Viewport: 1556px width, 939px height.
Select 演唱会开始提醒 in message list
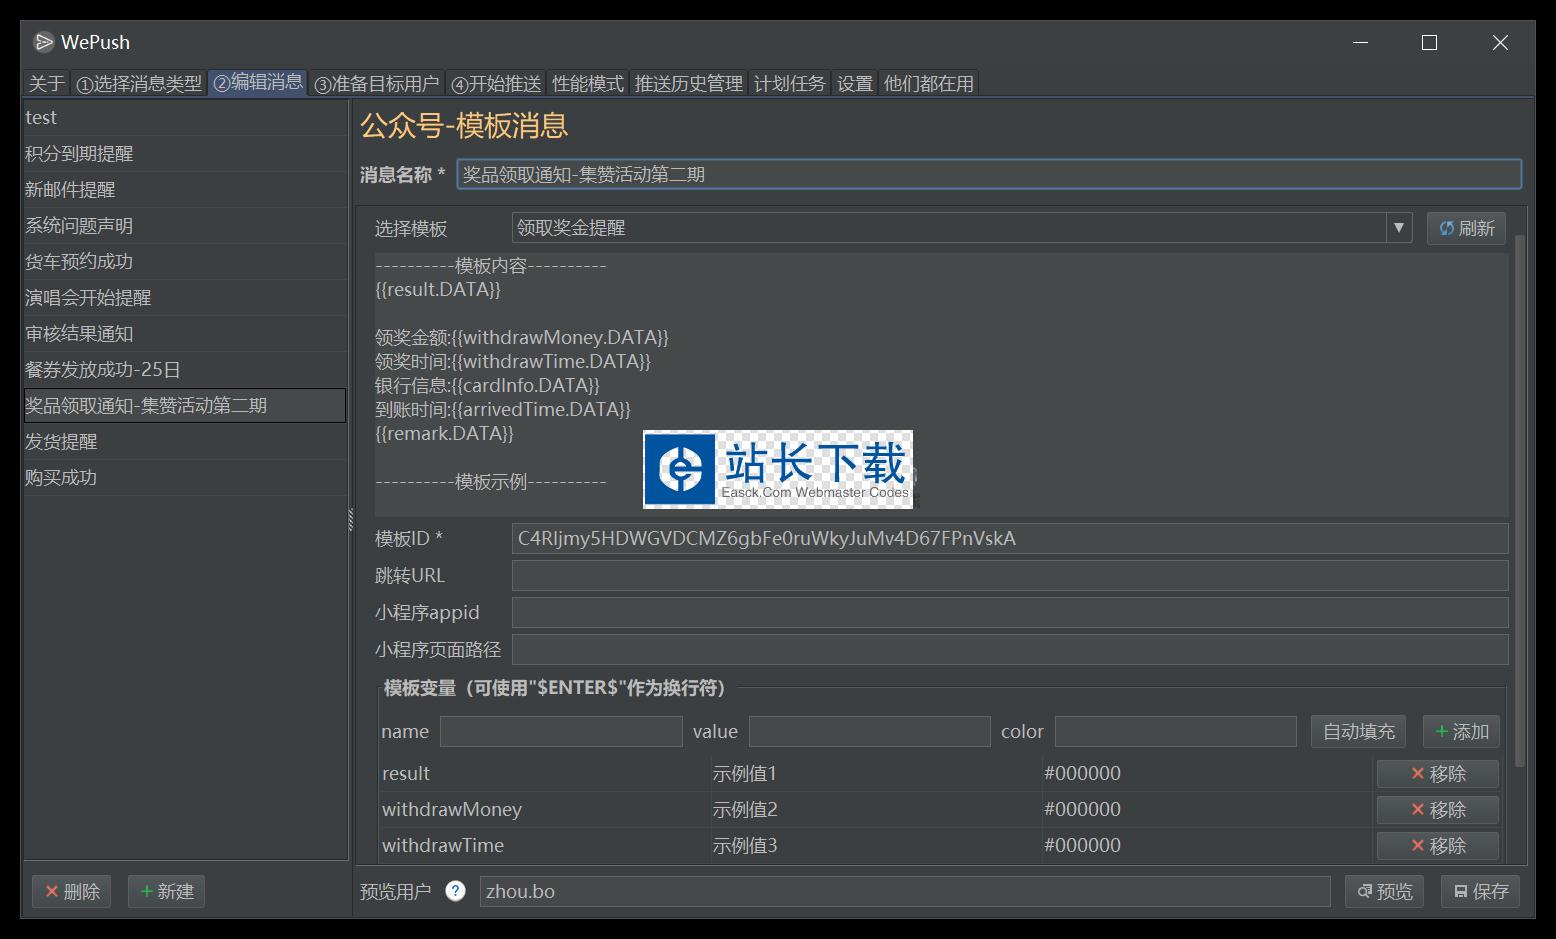88,298
